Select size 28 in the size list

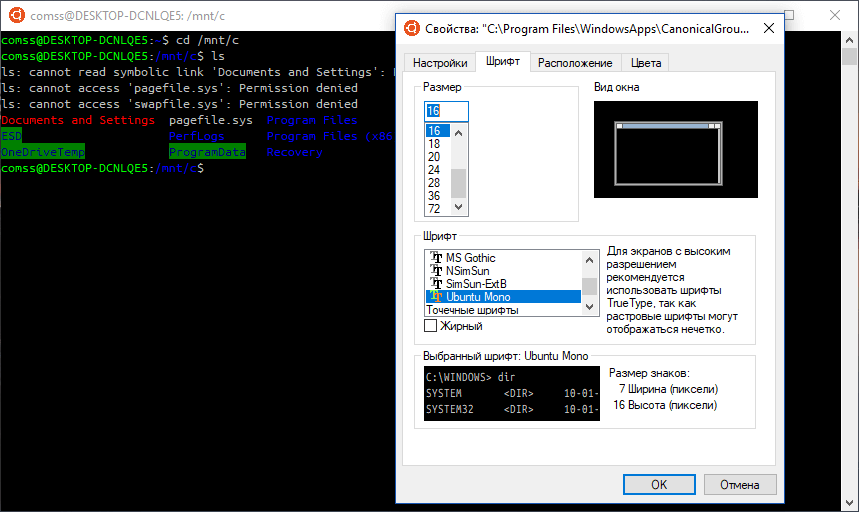[438, 183]
